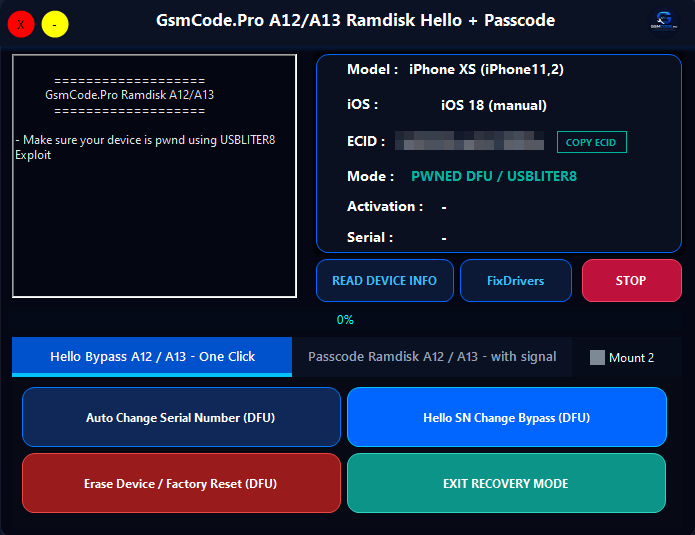Click the 'PWNED DFU / USBLITER8' mode text
The width and height of the screenshot is (695, 535).
tap(494, 176)
